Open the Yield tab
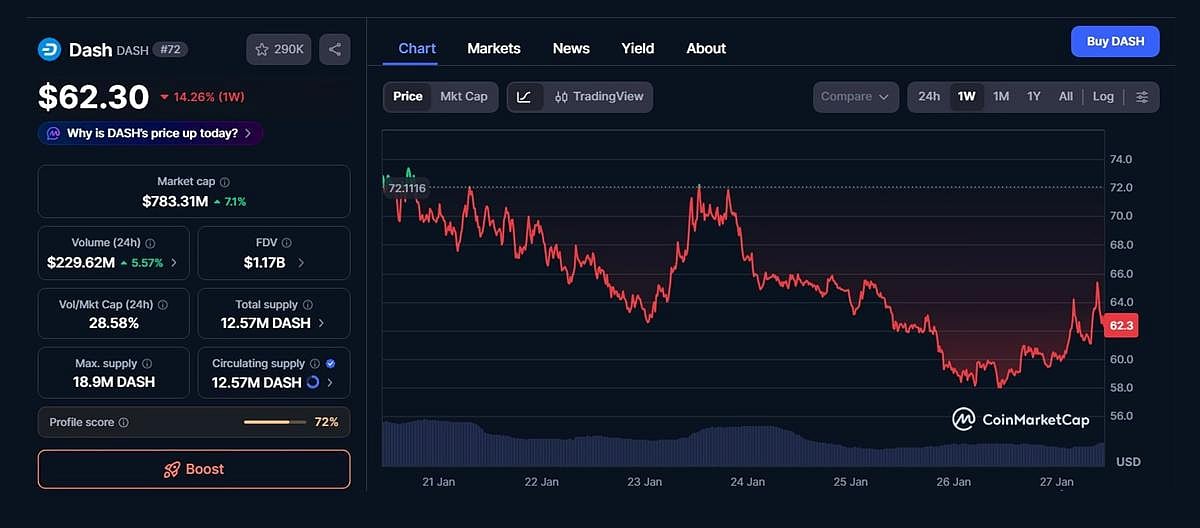The image size is (1200, 528). coord(638,48)
